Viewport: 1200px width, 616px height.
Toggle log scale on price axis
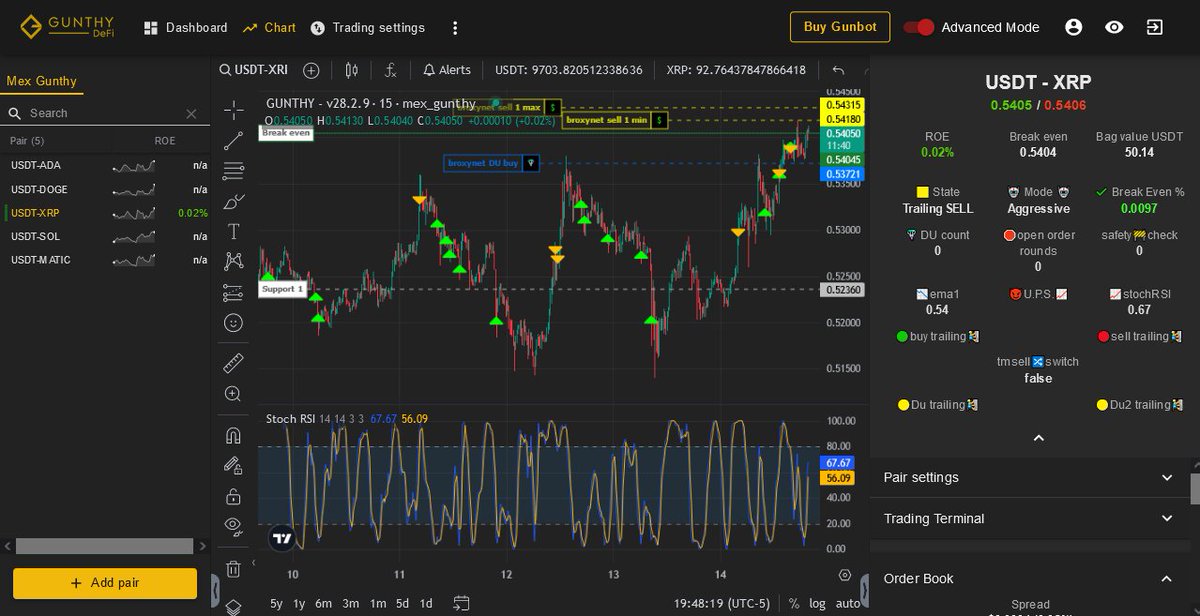[x=818, y=603]
